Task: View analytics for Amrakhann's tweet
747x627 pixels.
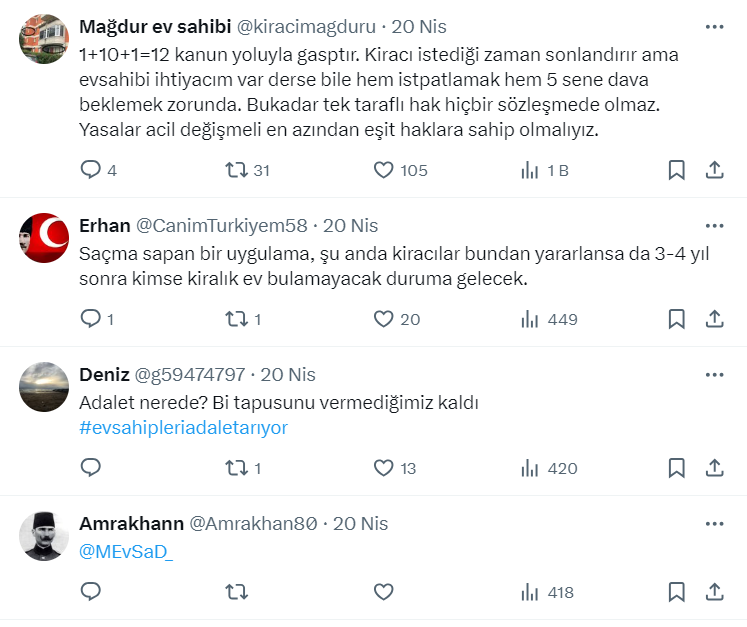Action: point(531,592)
